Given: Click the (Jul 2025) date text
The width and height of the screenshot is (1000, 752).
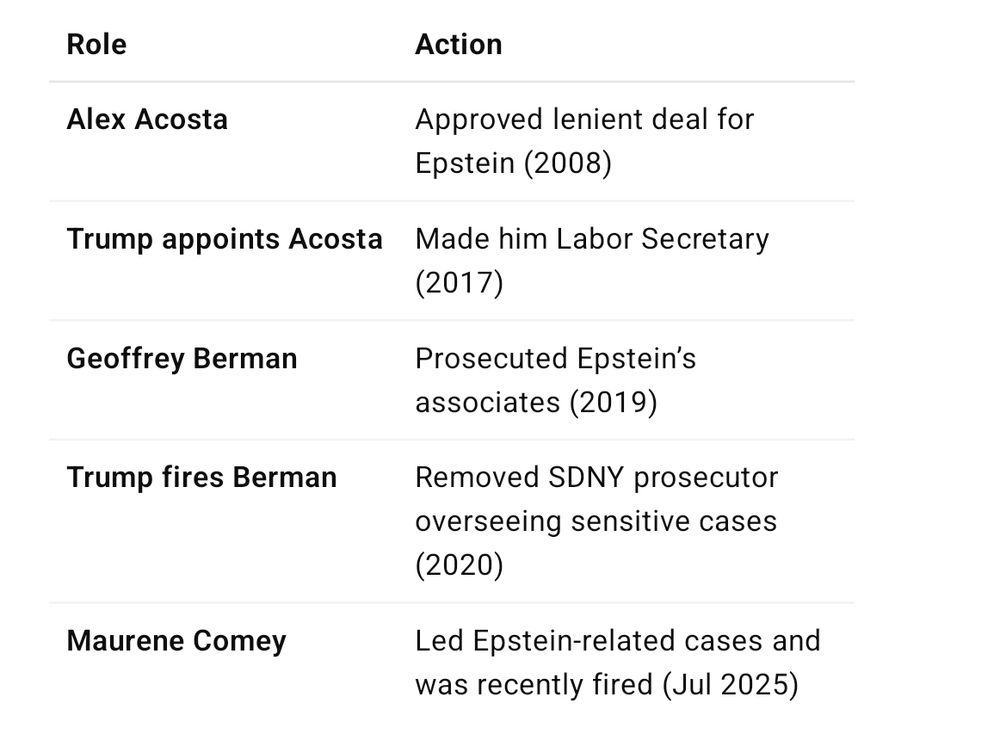Looking at the screenshot, I should coord(730,685).
